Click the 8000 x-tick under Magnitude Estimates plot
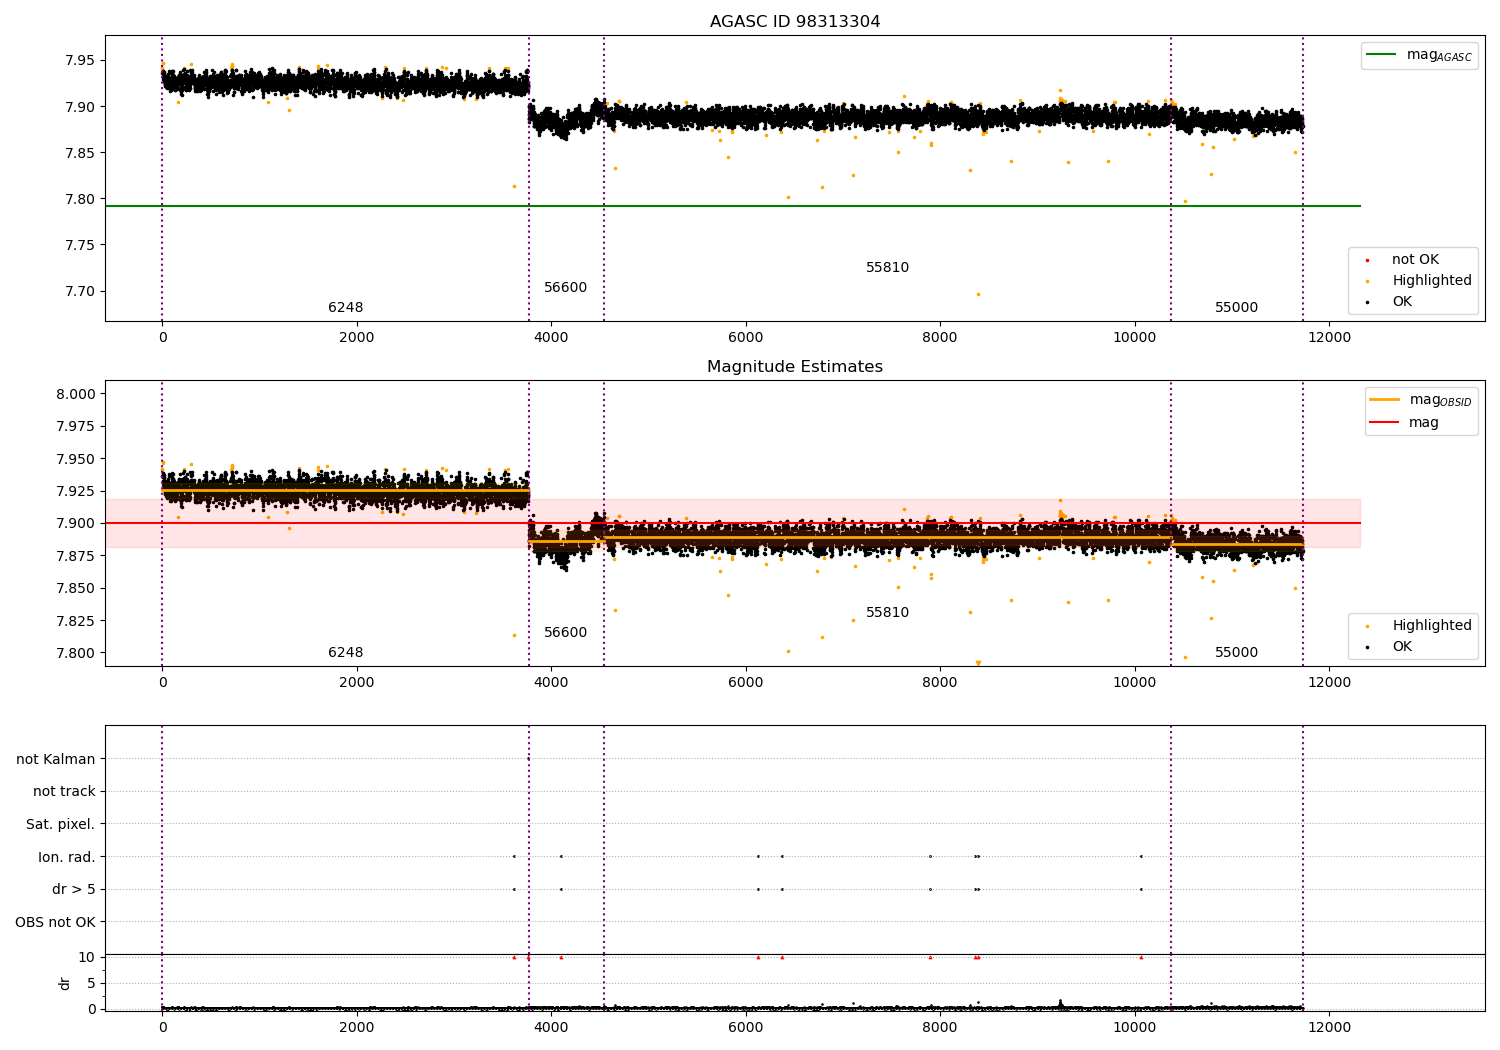Image resolution: width=1500 pixels, height=1050 pixels. [940, 683]
